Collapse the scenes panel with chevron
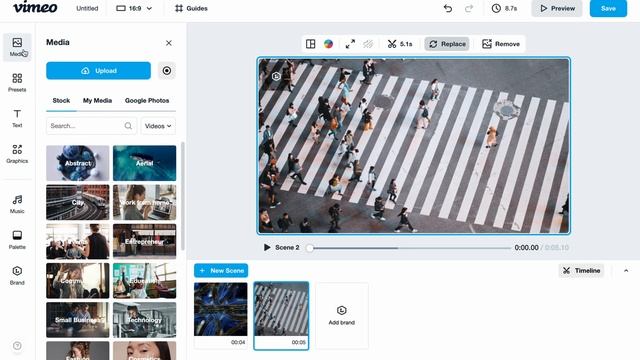The image size is (640, 360). [626, 271]
